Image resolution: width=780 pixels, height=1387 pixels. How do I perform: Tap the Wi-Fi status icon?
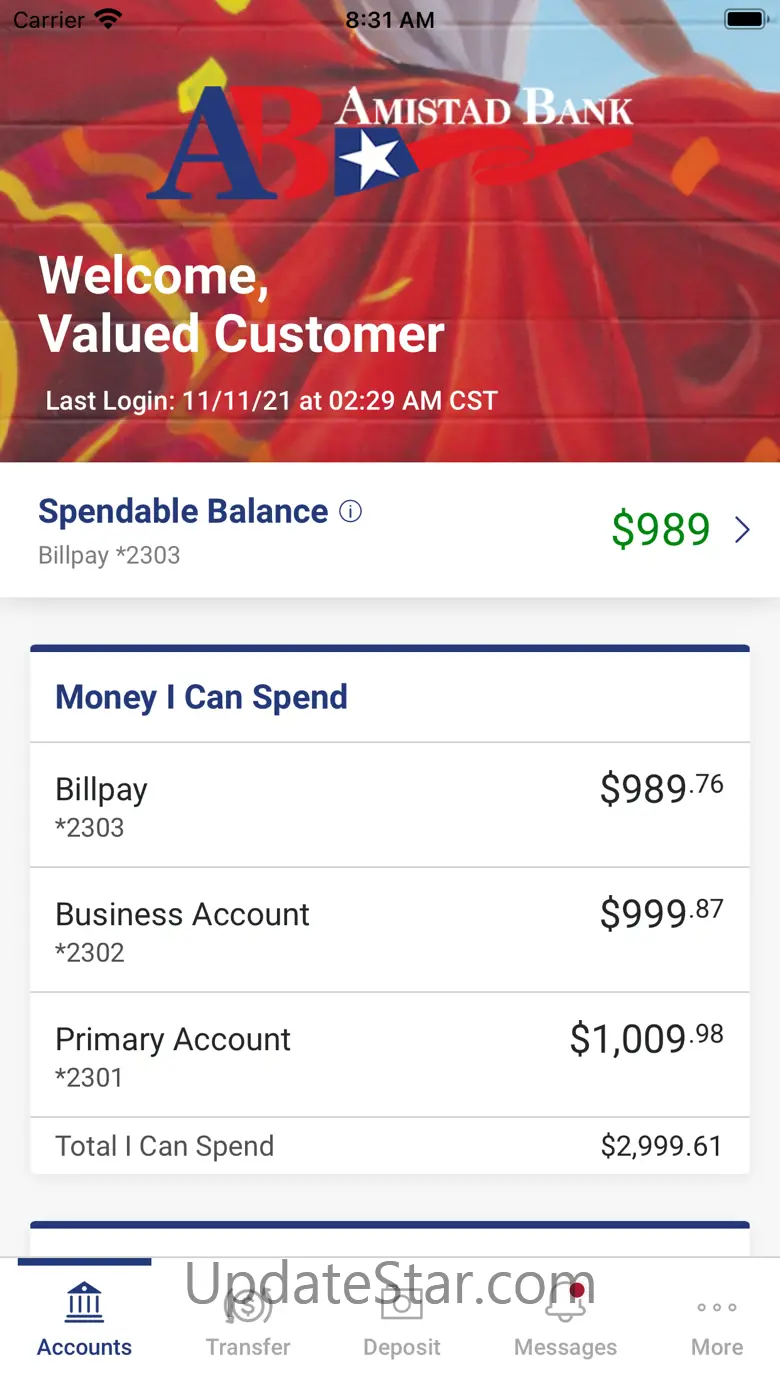[x=107, y=20]
